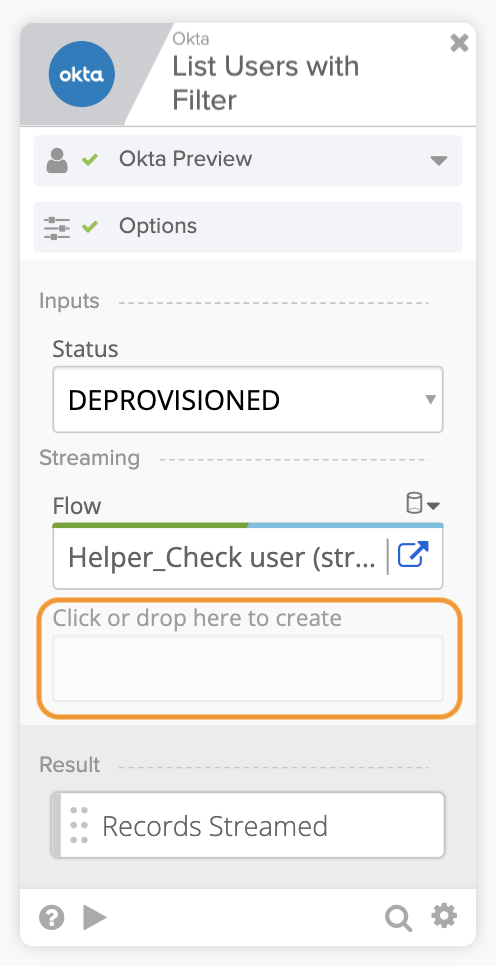Click the List Users with Filter title
The width and height of the screenshot is (496, 966).
point(266,83)
